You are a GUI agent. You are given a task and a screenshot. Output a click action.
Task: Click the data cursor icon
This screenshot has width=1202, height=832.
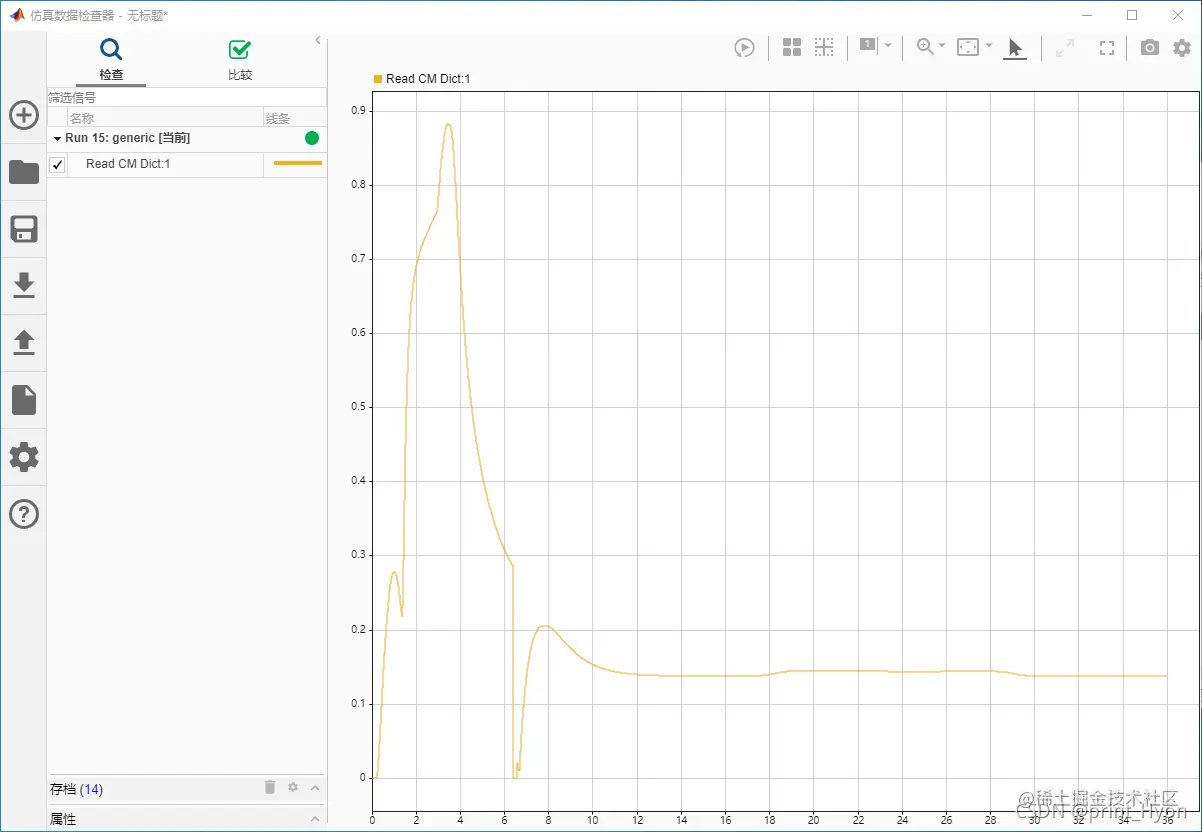click(x=868, y=45)
